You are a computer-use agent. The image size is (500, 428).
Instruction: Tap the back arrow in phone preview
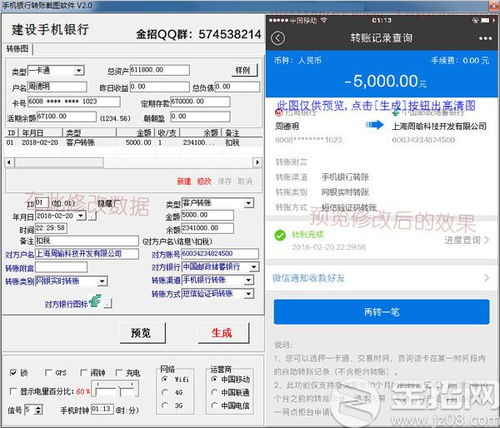(x=278, y=38)
